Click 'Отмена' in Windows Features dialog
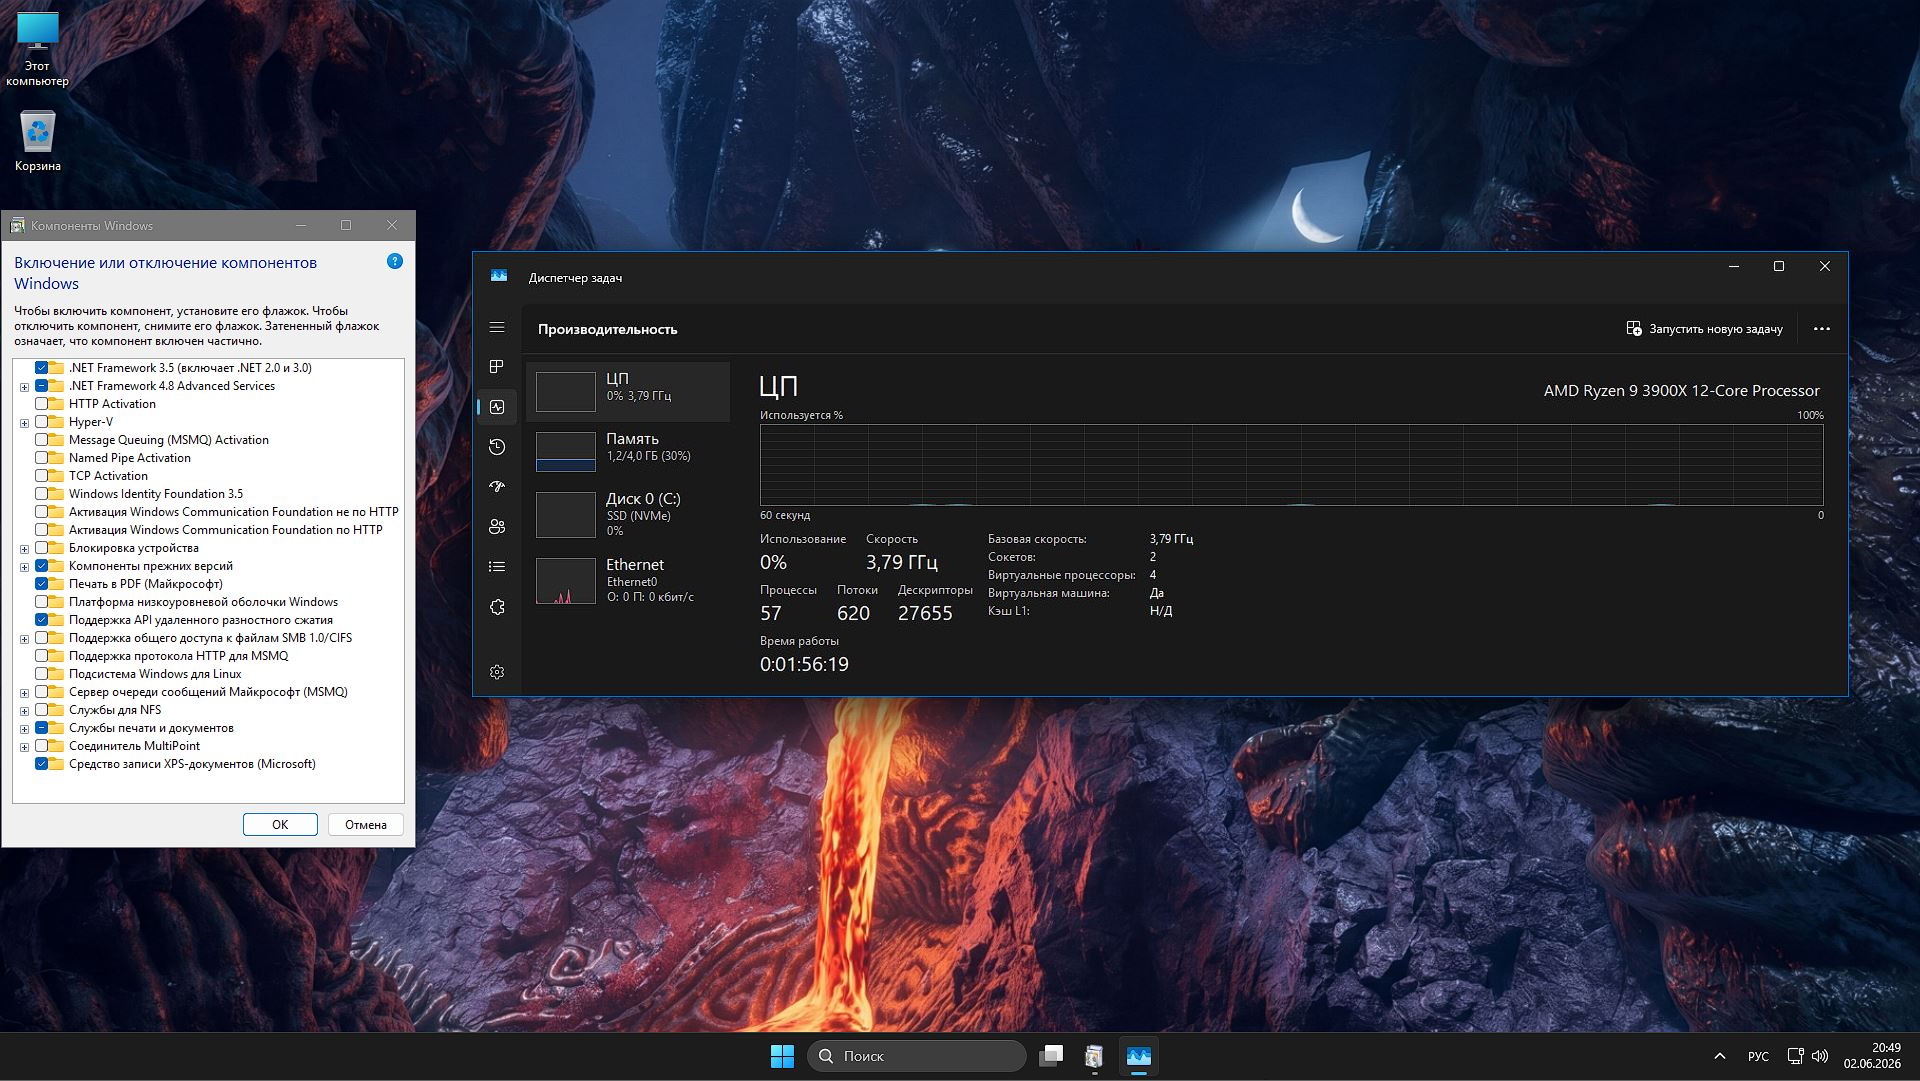1920x1081 pixels. (x=366, y=825)
